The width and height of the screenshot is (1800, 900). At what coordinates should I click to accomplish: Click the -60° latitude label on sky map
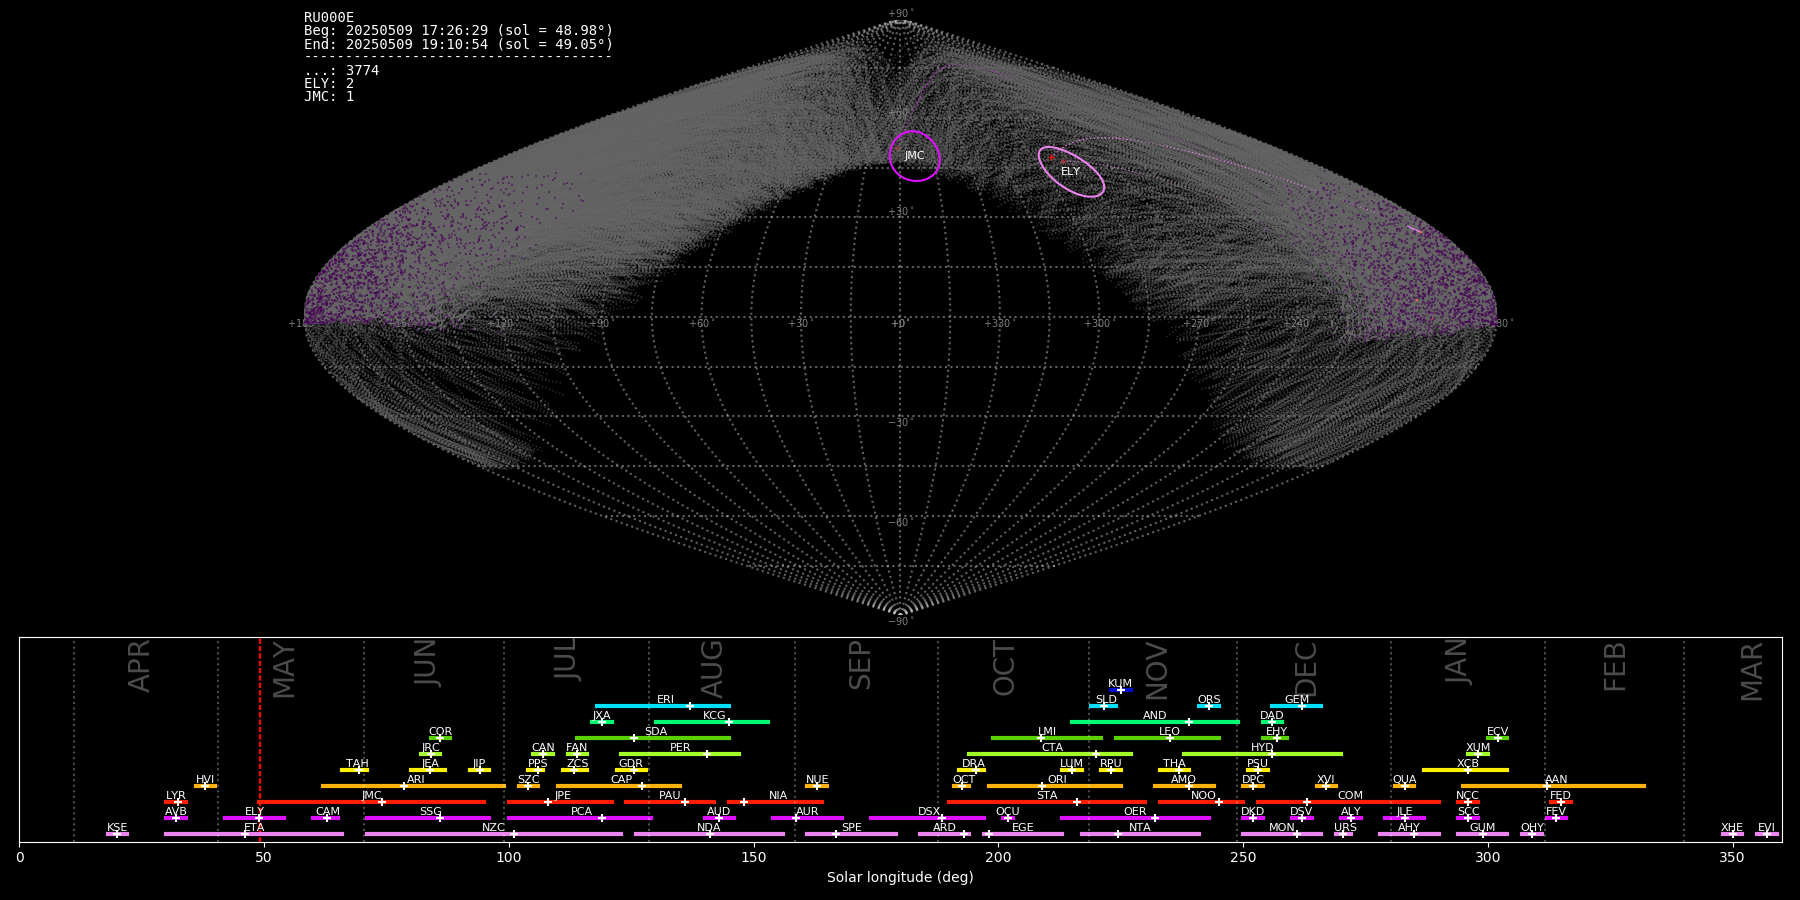point(899,522)
